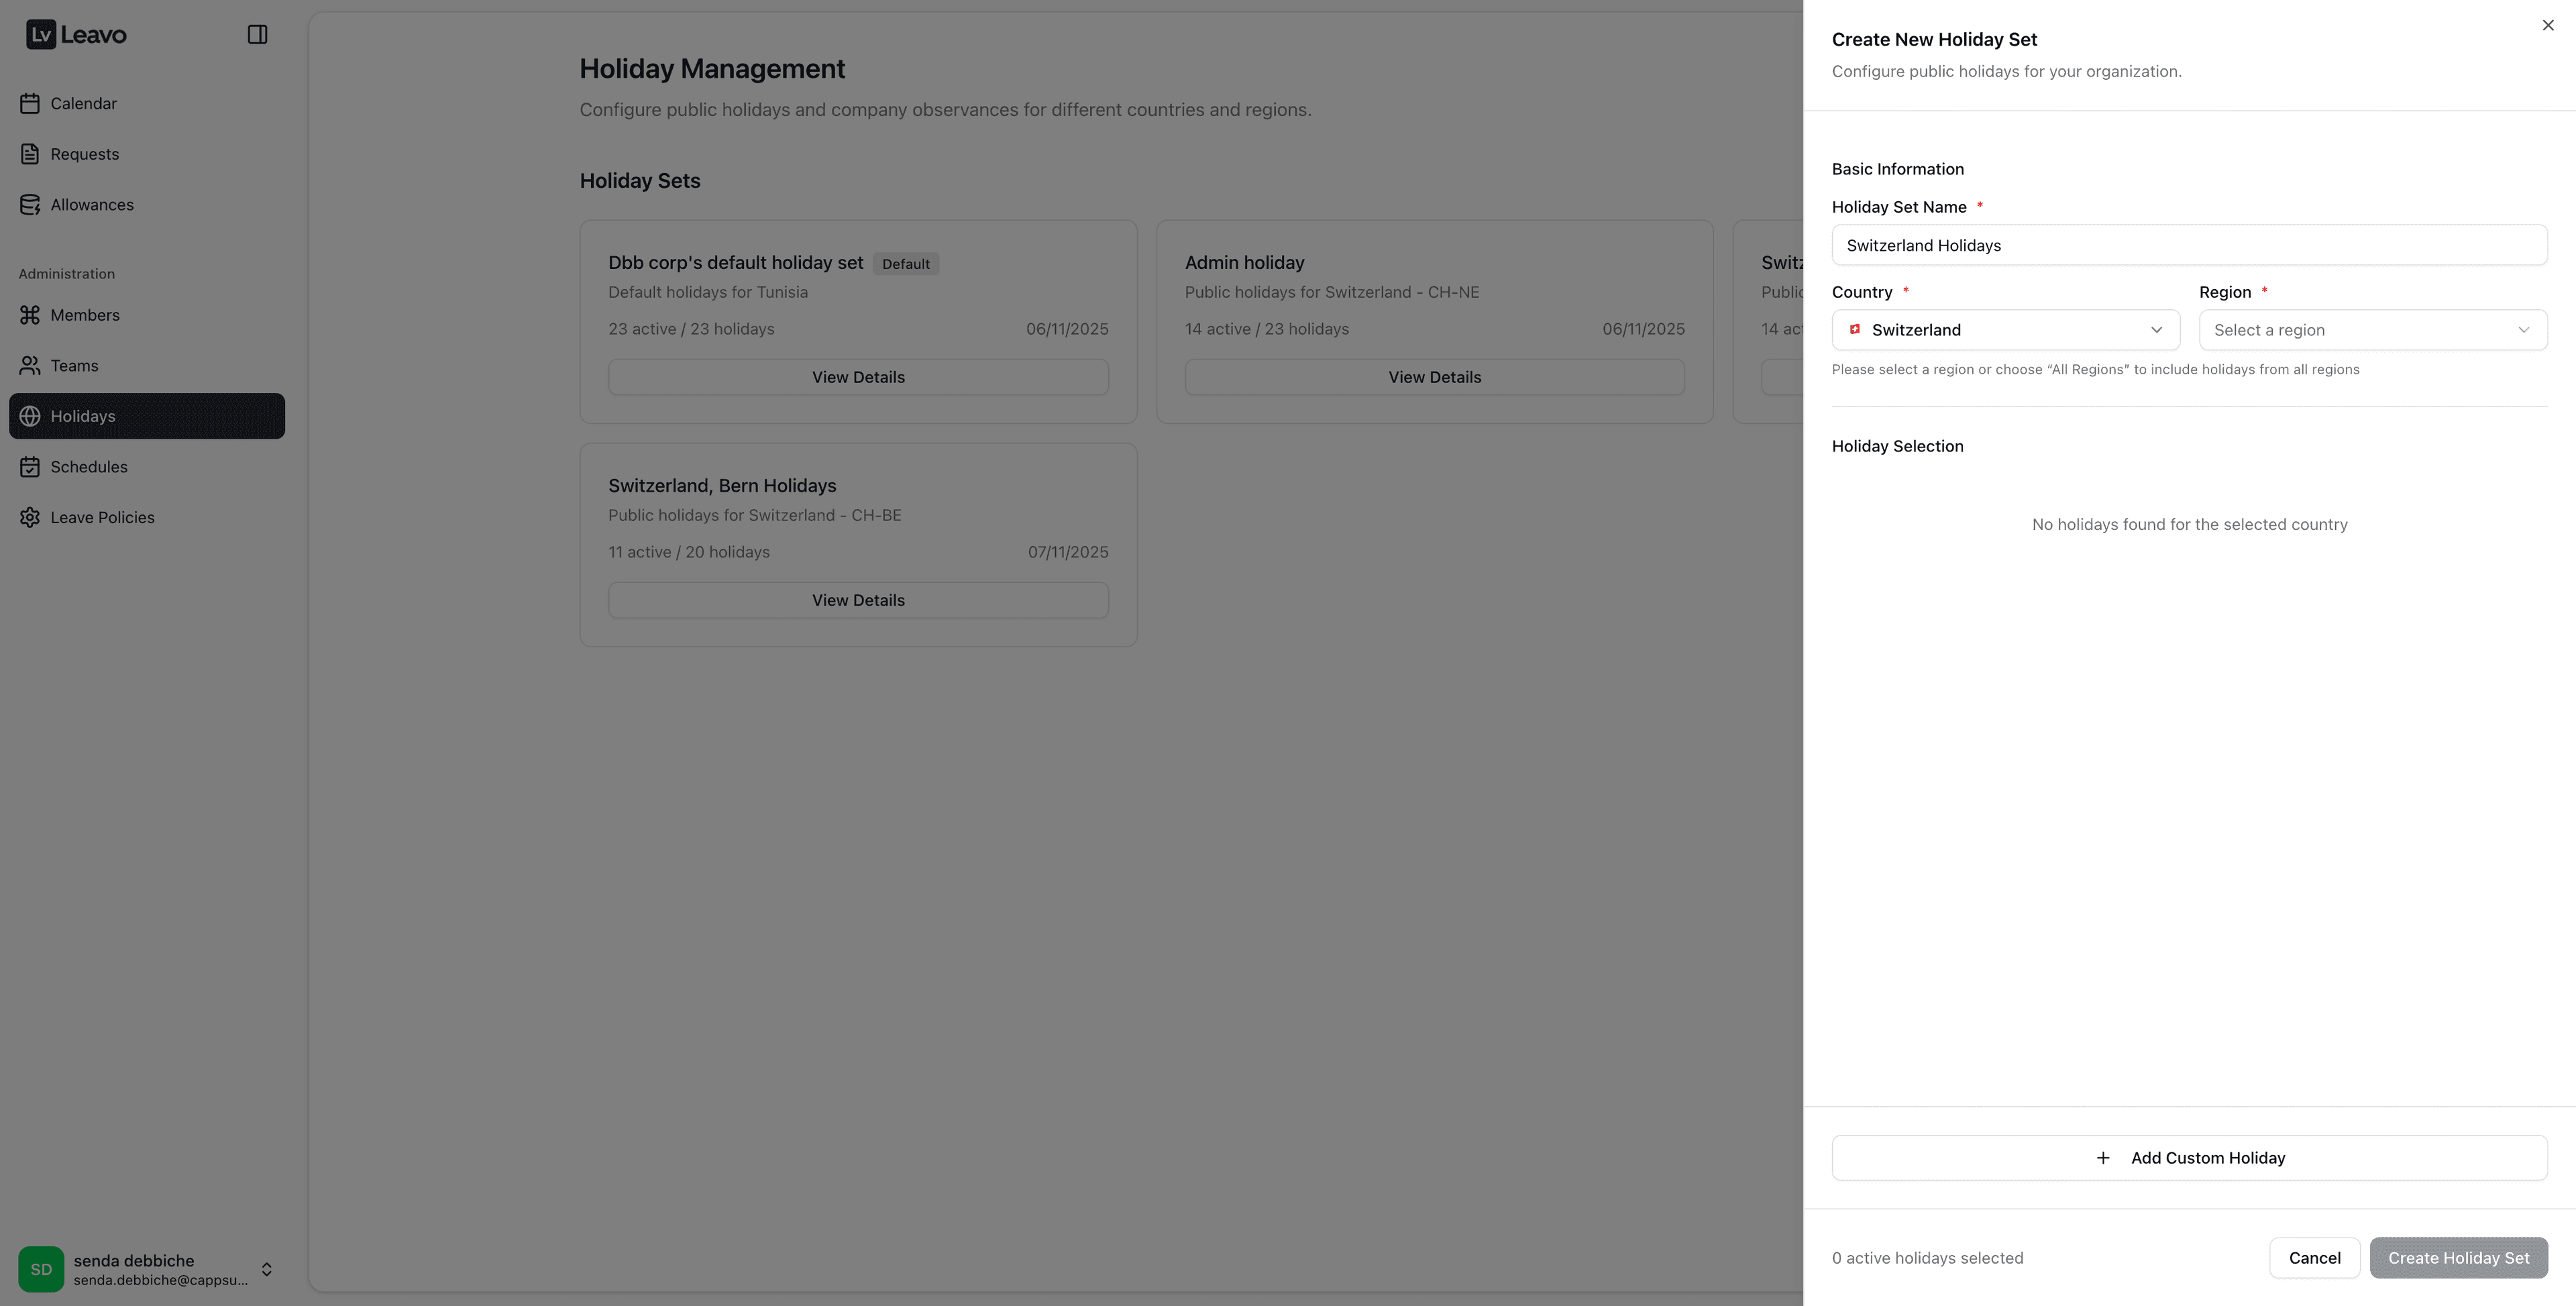The width and height of the screenshot is (2576, 1306).
Task: Click the Leavo logo icon
Action: click(41, 35)
